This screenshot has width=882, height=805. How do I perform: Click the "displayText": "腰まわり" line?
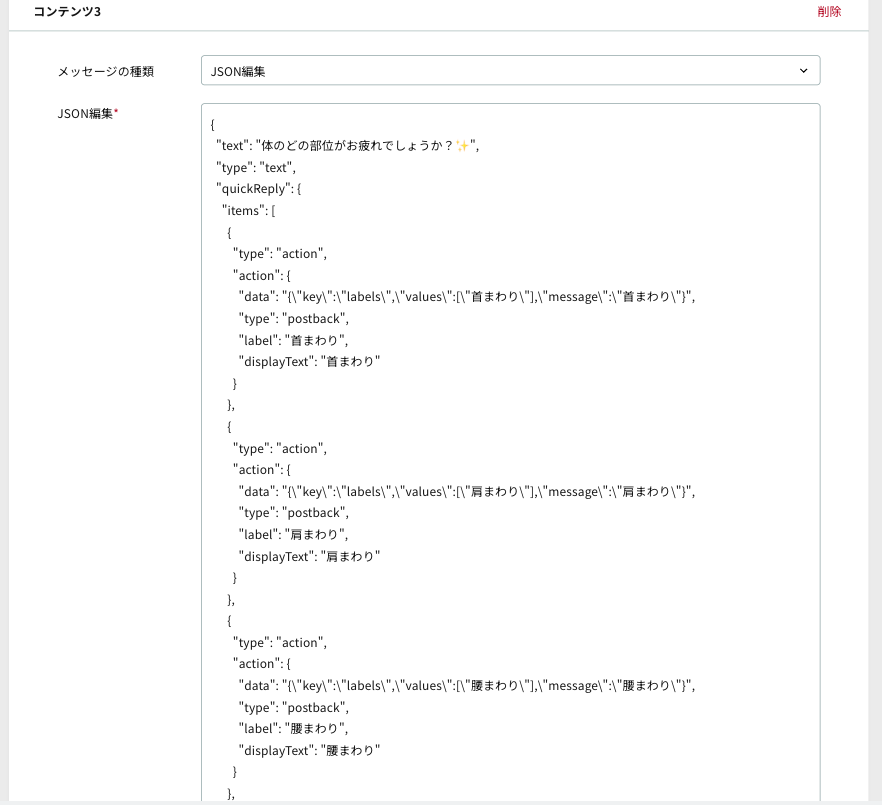[x=309, y=750]
